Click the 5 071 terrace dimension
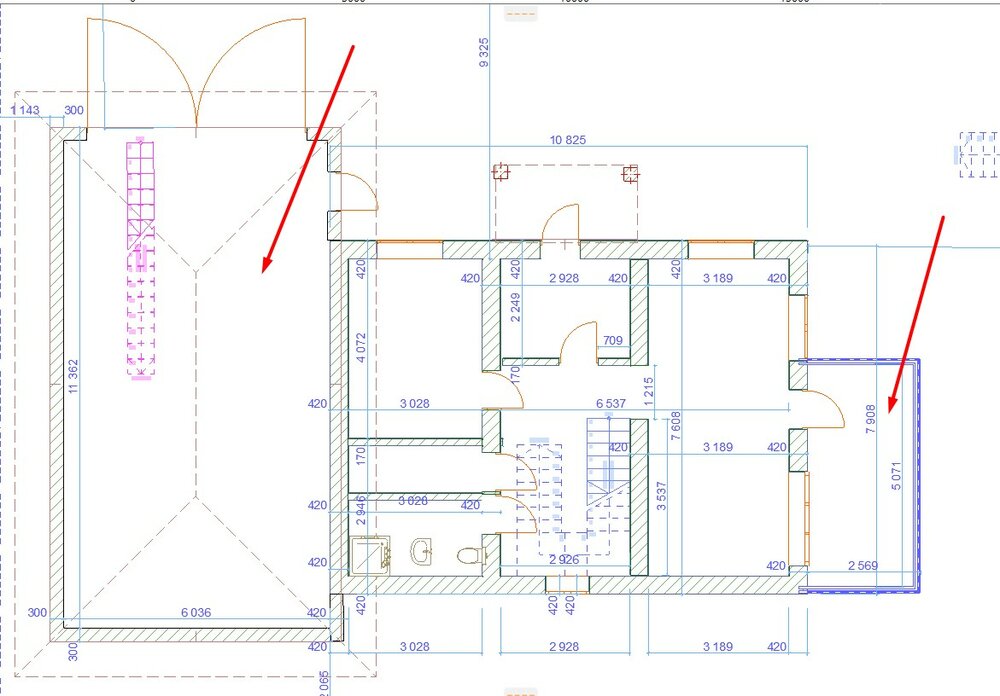This screenshot has width=1000, height=696. 896,476
